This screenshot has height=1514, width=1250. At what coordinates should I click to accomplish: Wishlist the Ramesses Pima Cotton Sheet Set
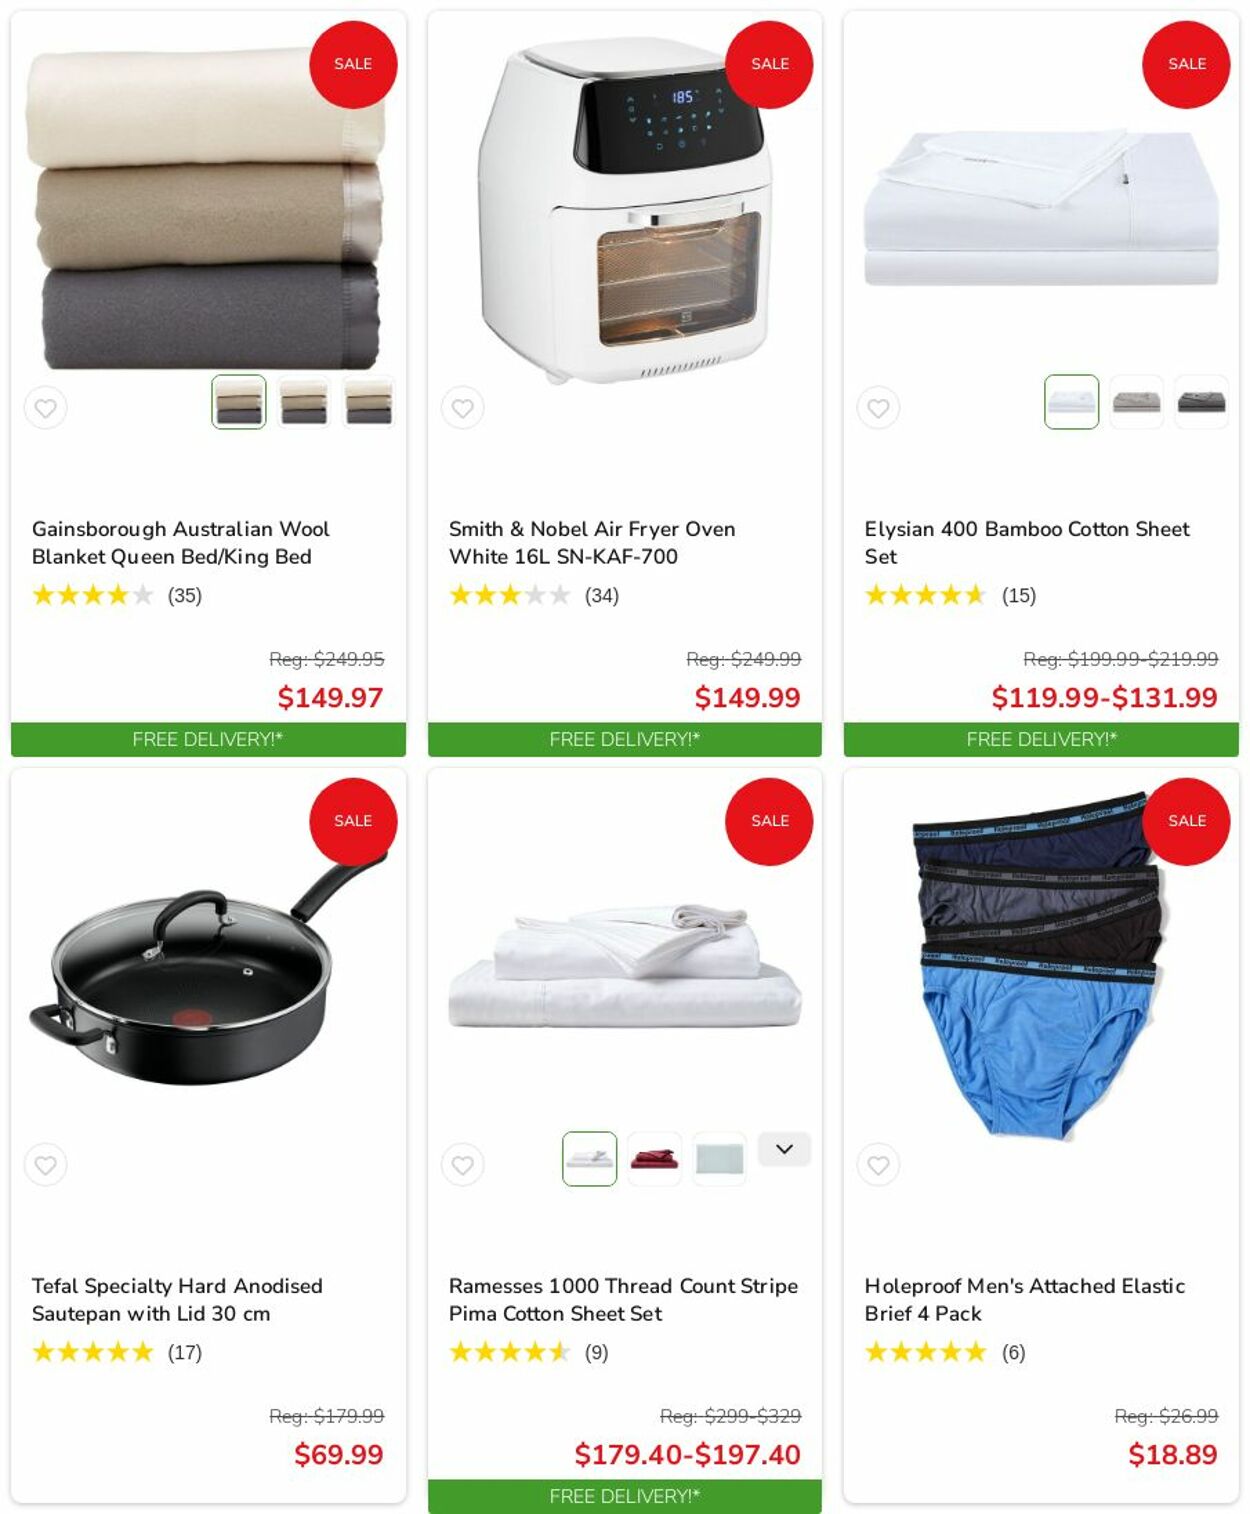pos(462,1165)
